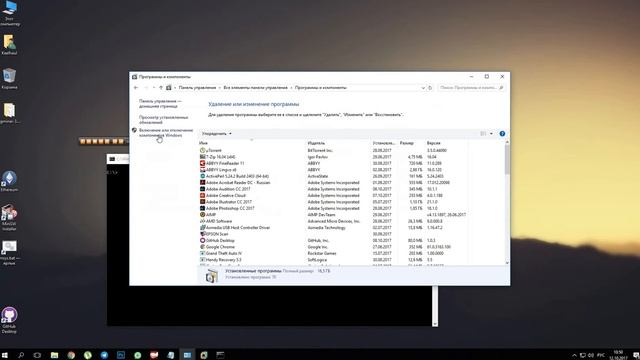Screen dimensions: 640x360
Task: Click Панель управления breadcrumb in address bar
Action: pos(197,88)
